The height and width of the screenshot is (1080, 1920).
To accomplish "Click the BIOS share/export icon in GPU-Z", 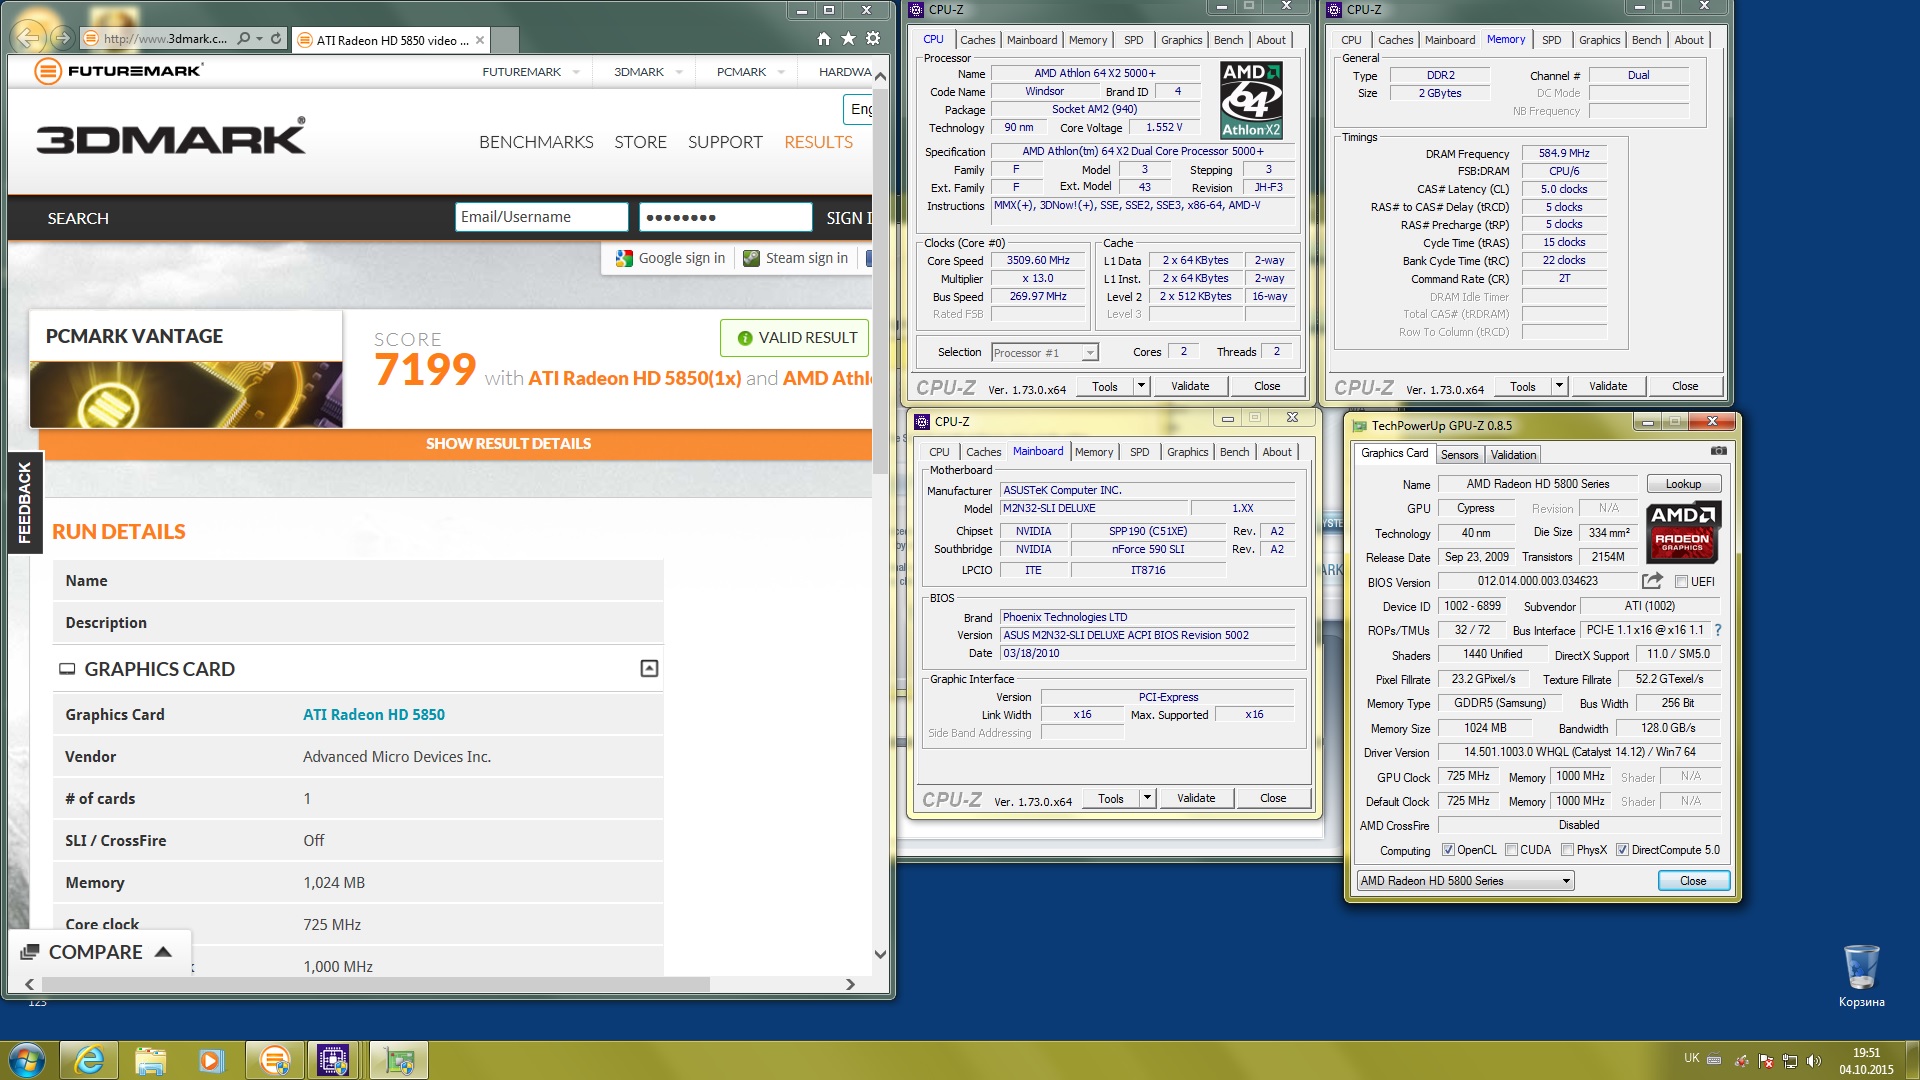I will (x=1652, y=581).
